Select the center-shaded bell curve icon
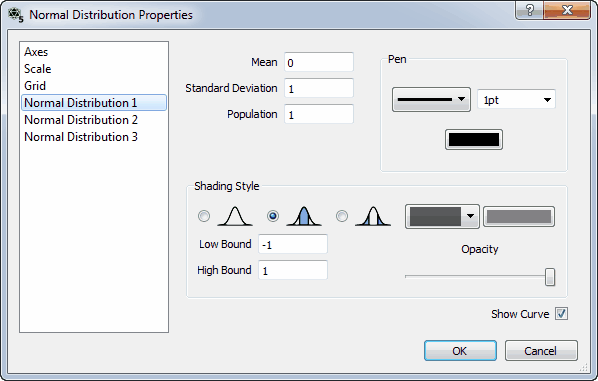This screenshot has height=381, width=598. [304, 216]
